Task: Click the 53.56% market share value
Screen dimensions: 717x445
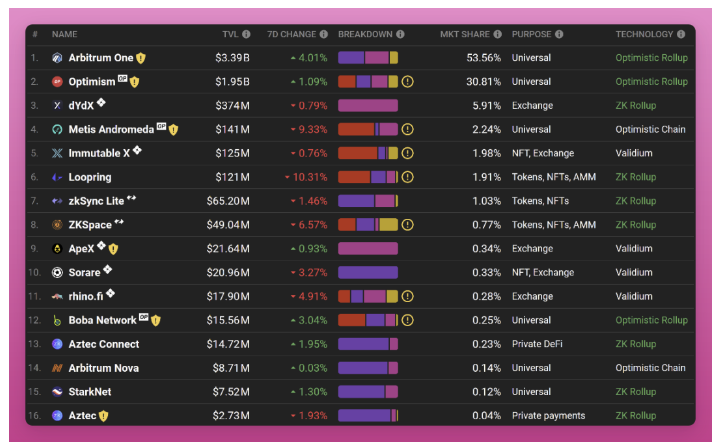Action: pos(483,58)
